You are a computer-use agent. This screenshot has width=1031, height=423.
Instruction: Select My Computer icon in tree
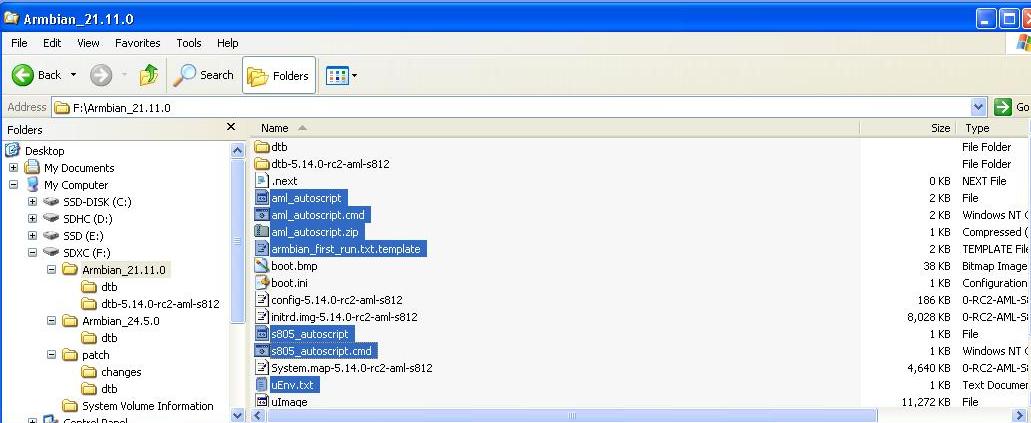pos(32,185)
